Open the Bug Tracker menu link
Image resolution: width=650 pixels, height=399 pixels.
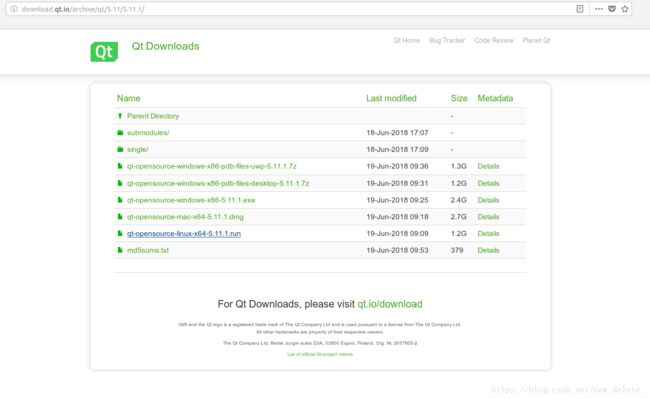pos(447,40)
